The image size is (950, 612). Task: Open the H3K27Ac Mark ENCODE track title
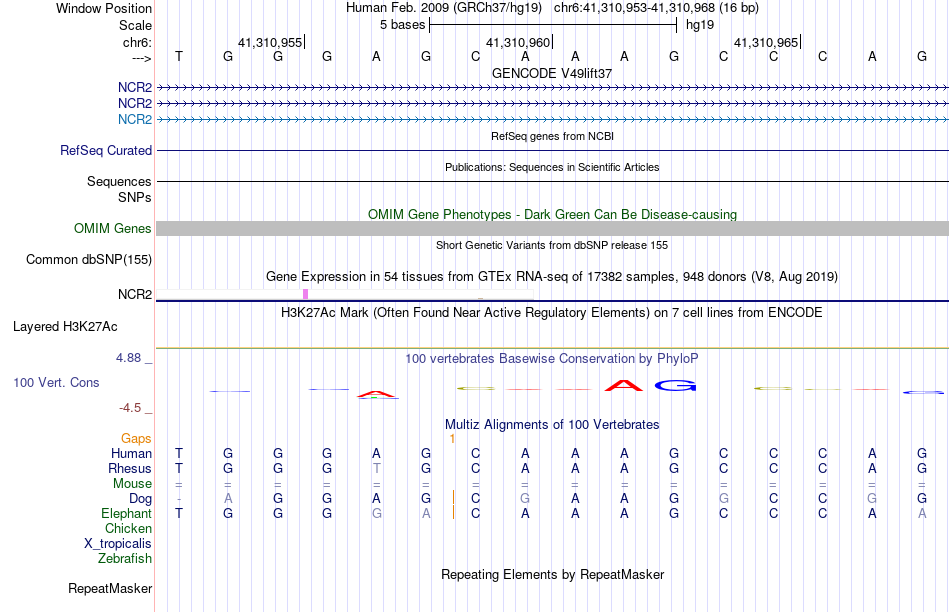point(552,313)
